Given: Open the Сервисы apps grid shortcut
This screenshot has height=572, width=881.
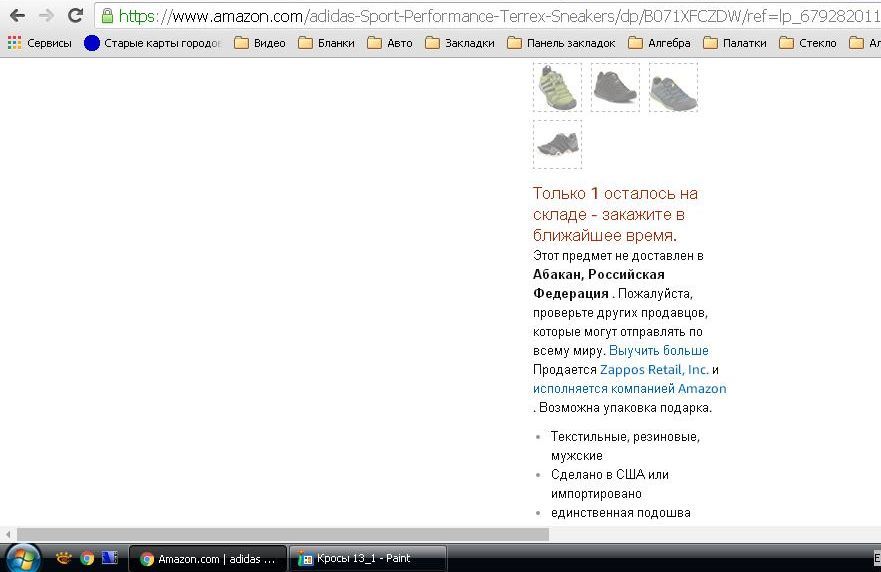Looking at the screenshot, I should pos(40,43).
